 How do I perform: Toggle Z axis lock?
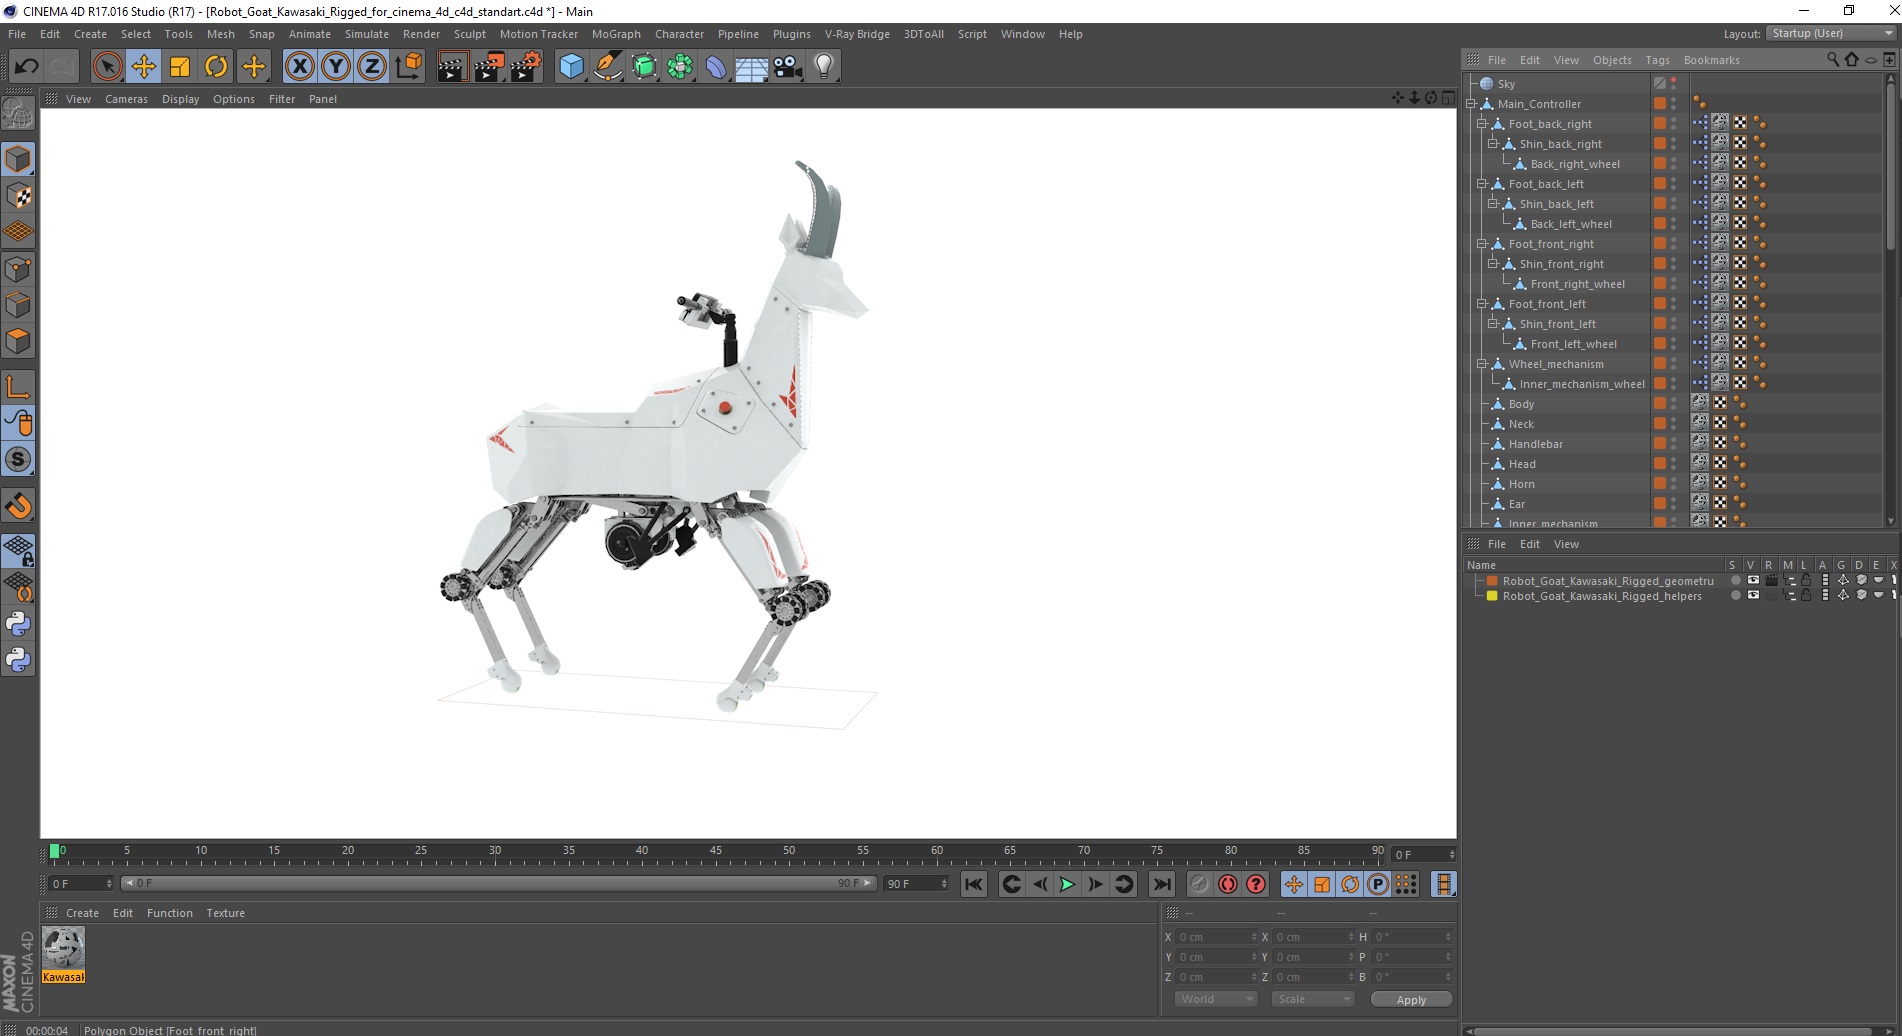click(x=372, y=67)
